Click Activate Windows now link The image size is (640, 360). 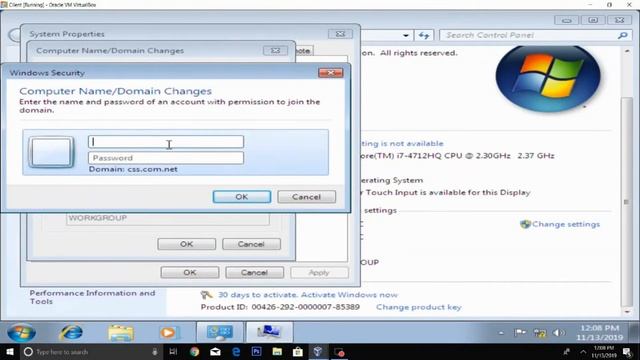click(349, 295)
